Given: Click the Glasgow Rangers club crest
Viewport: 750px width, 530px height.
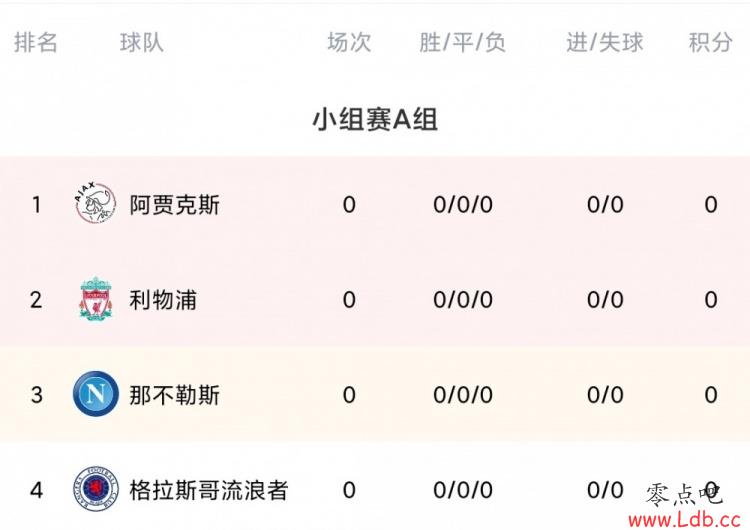Looking at the screenshot, I should [x=96, y=489].
